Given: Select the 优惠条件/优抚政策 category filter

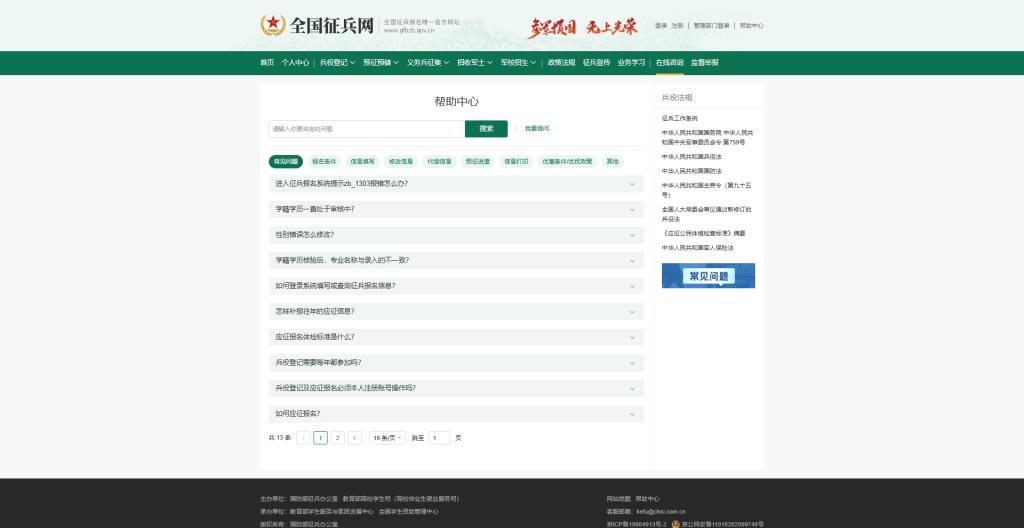Looking at the screenshot, I should (567, 161).
